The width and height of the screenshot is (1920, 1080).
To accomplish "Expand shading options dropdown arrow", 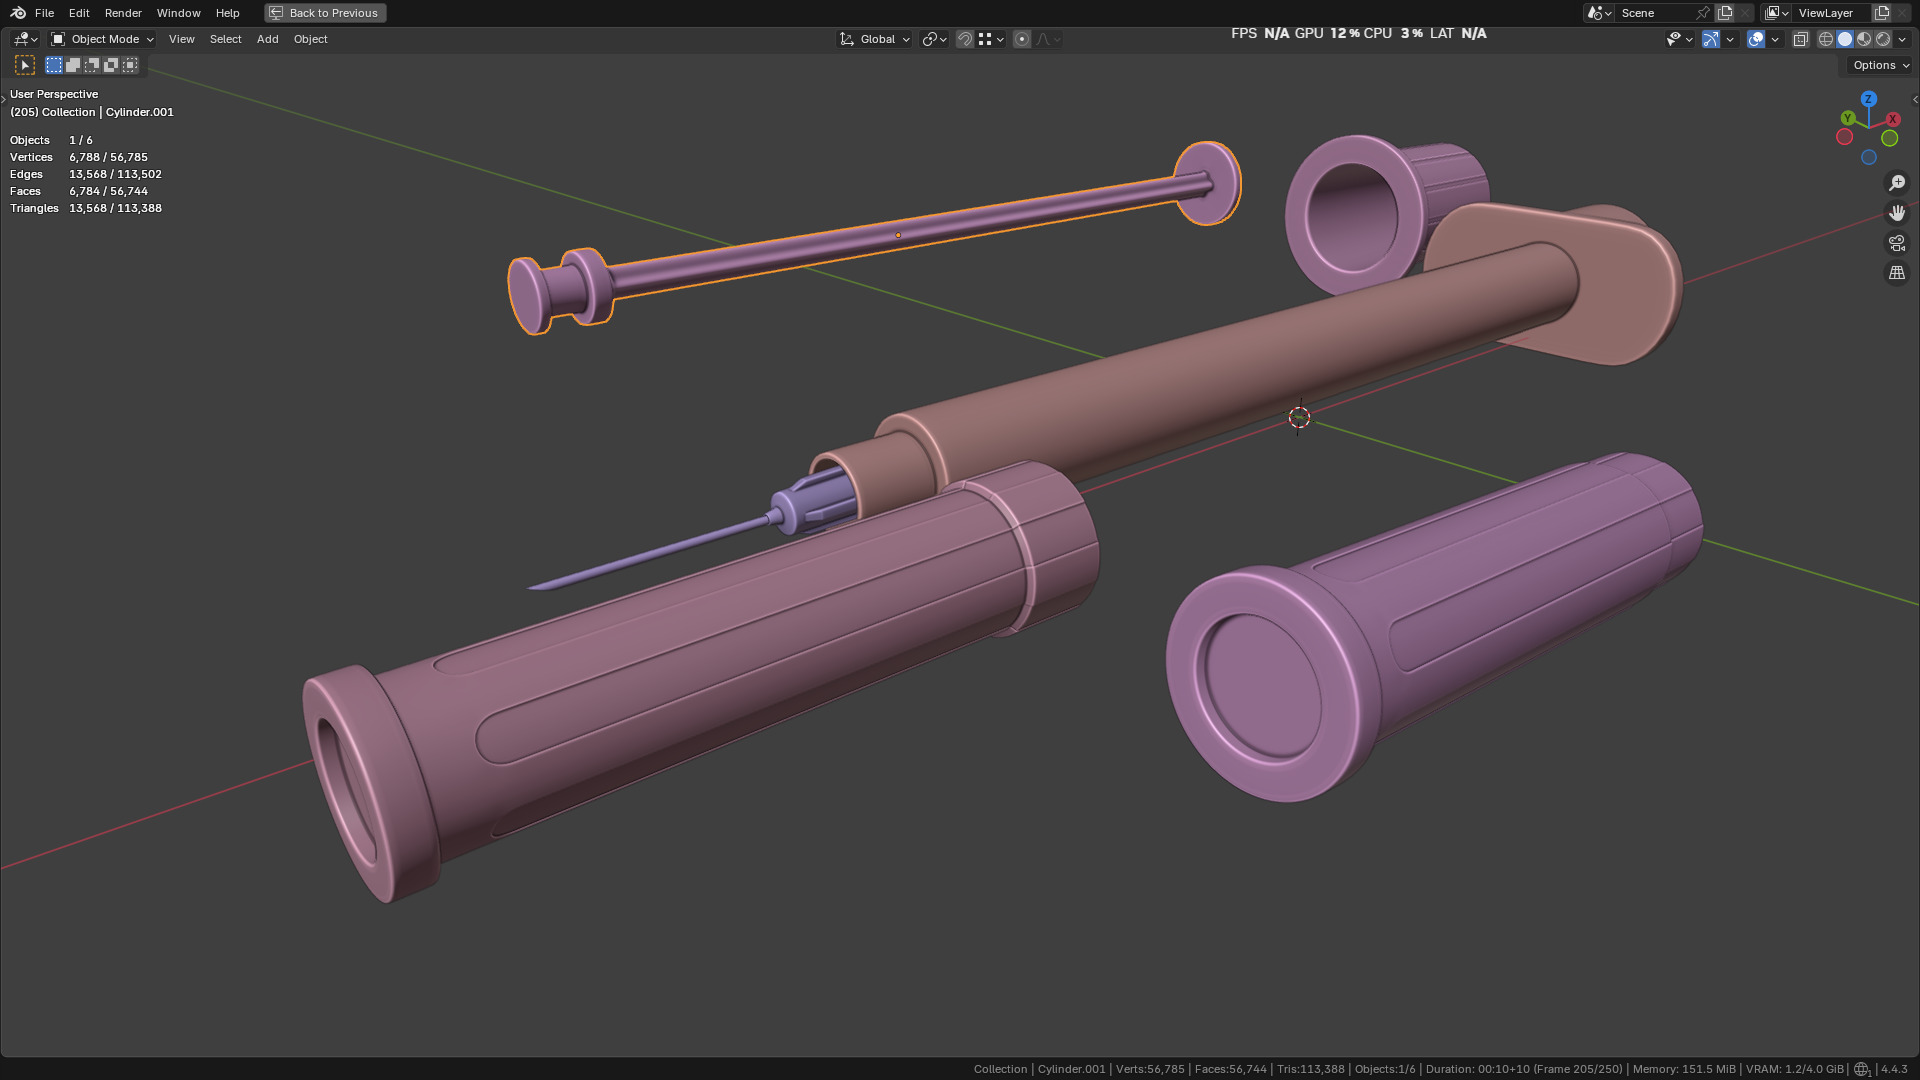I will [x=1903, y=39].
